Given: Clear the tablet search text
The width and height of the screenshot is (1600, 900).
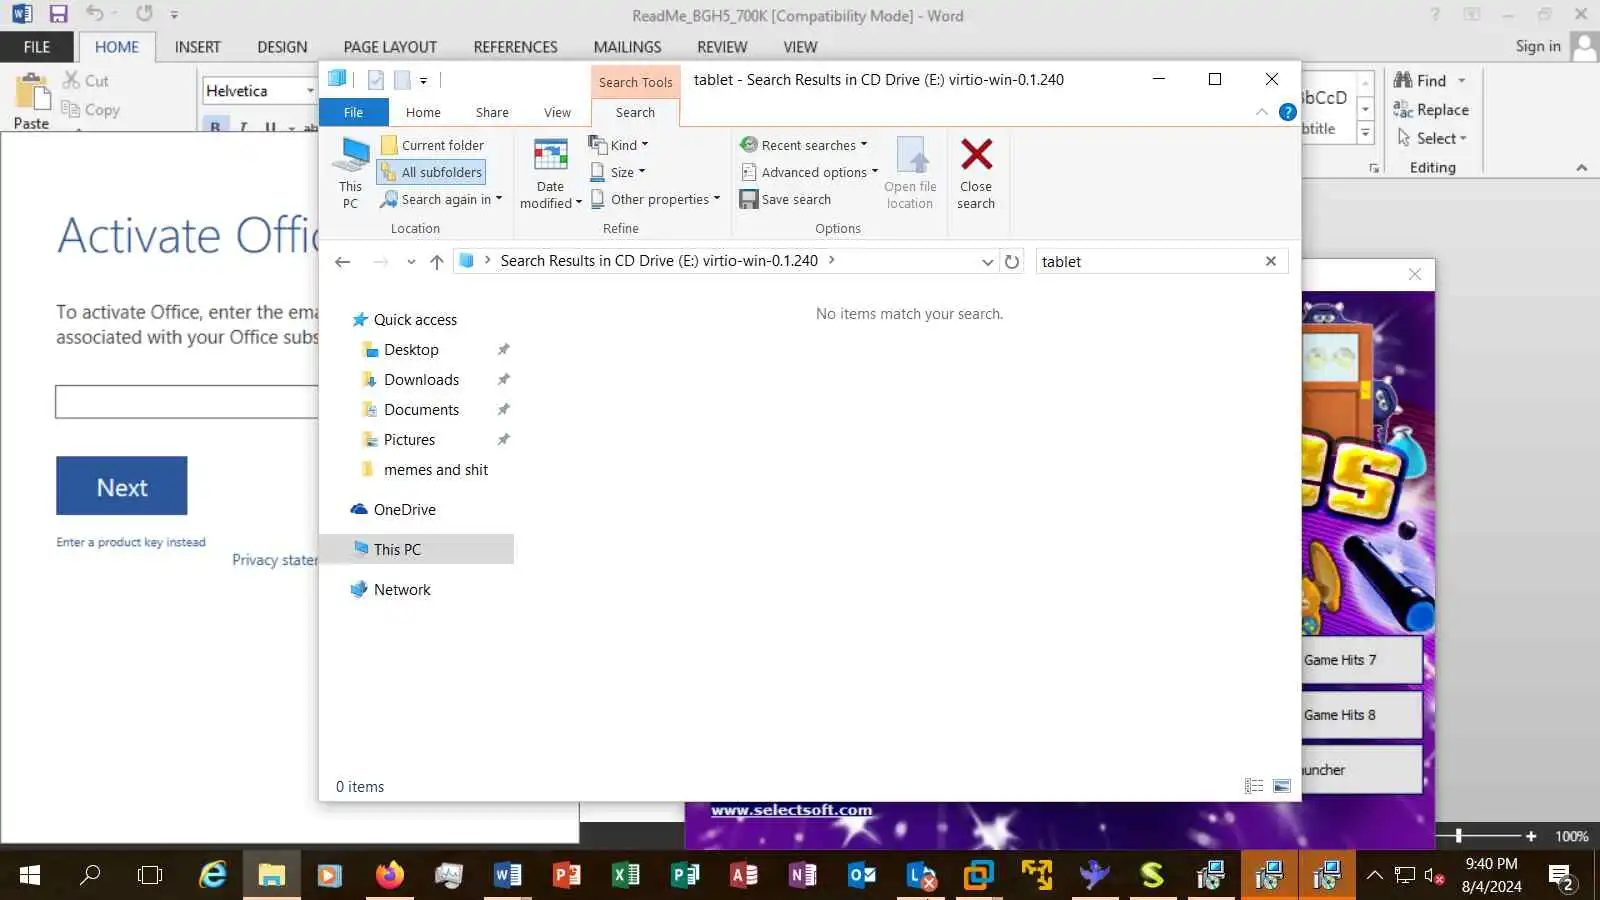Looking at the screenshot, I should pyautogui.click(x=1271, y=261).
